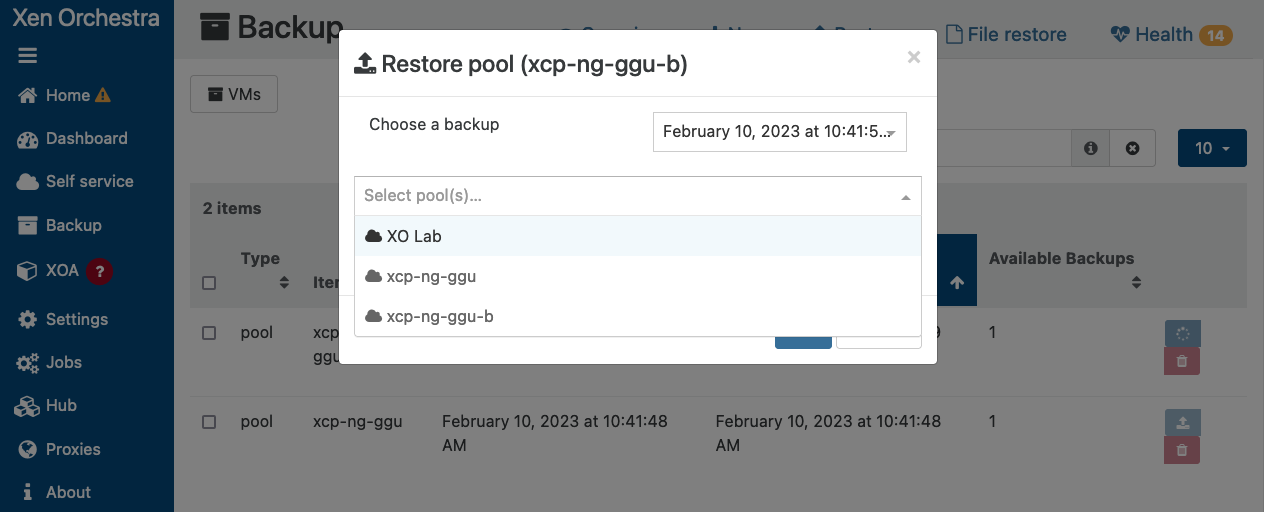This screenshot has height=512, width=1264.
Task: Delete backups of the xcp-ng-ggu row
Action: (x=1182, y=450)
